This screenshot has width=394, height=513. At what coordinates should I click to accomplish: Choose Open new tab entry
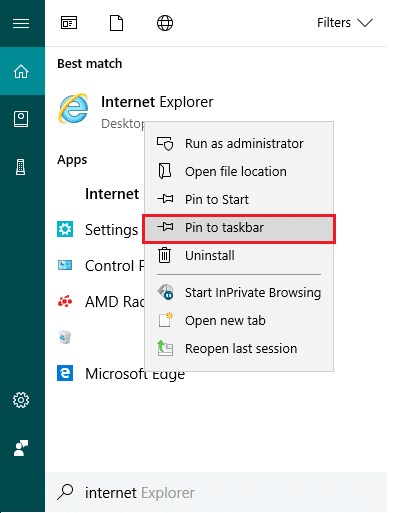click(239, 321)
